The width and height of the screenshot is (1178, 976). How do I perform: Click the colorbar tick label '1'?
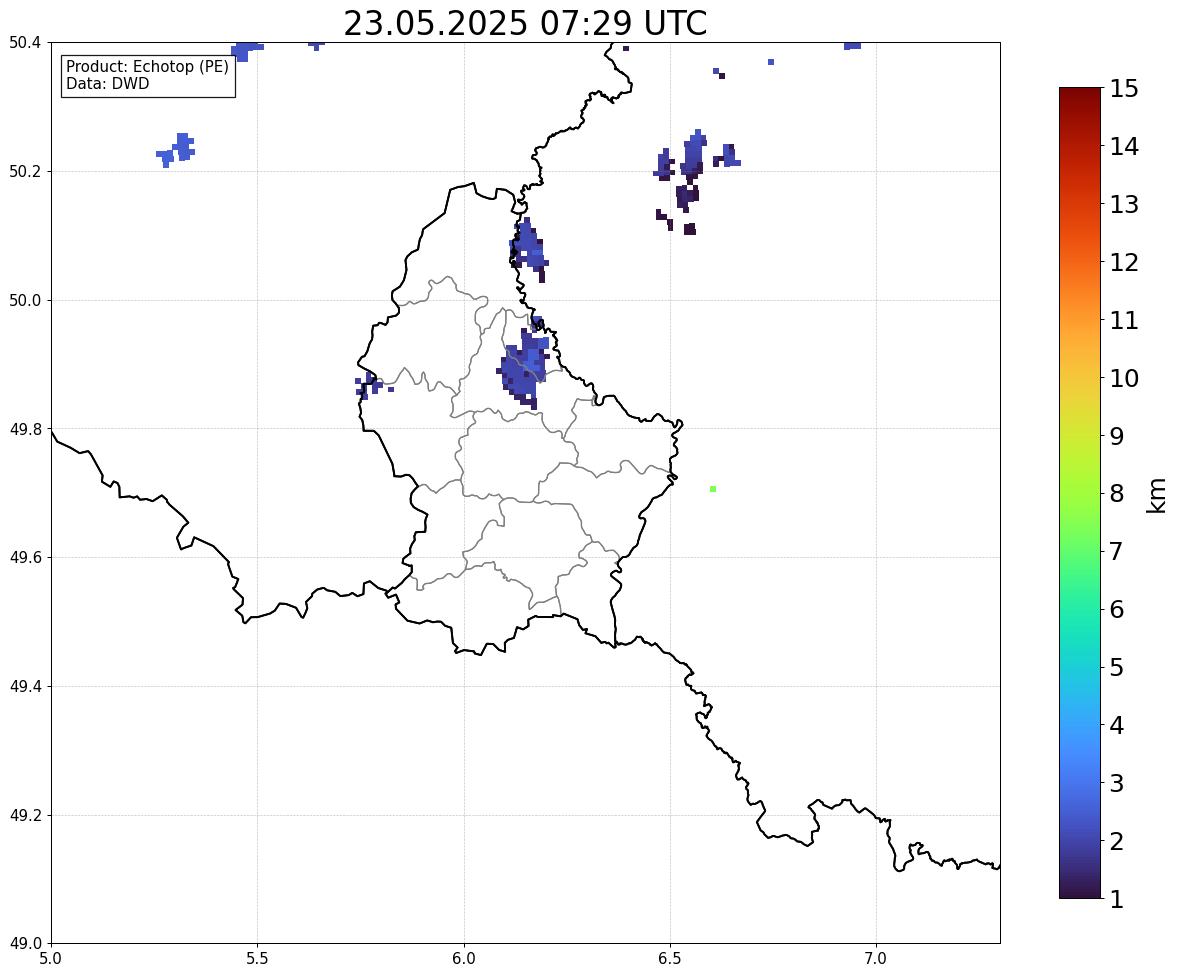pyautogui.click(x=1117, y=899)
